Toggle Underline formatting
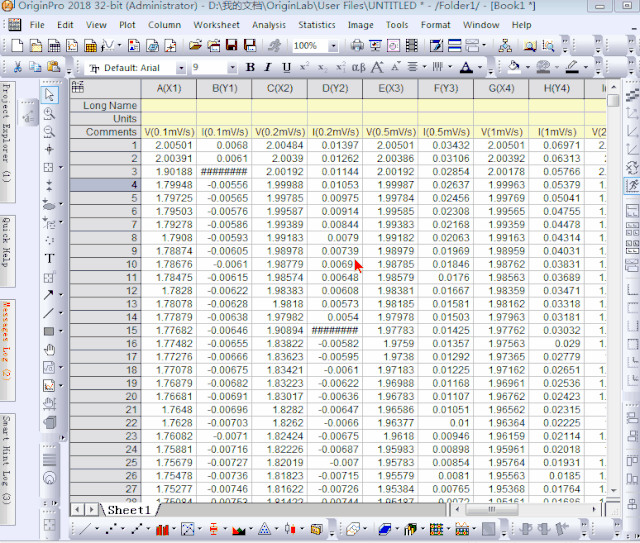This screenshot has height=543, width=640. (286, 67)
